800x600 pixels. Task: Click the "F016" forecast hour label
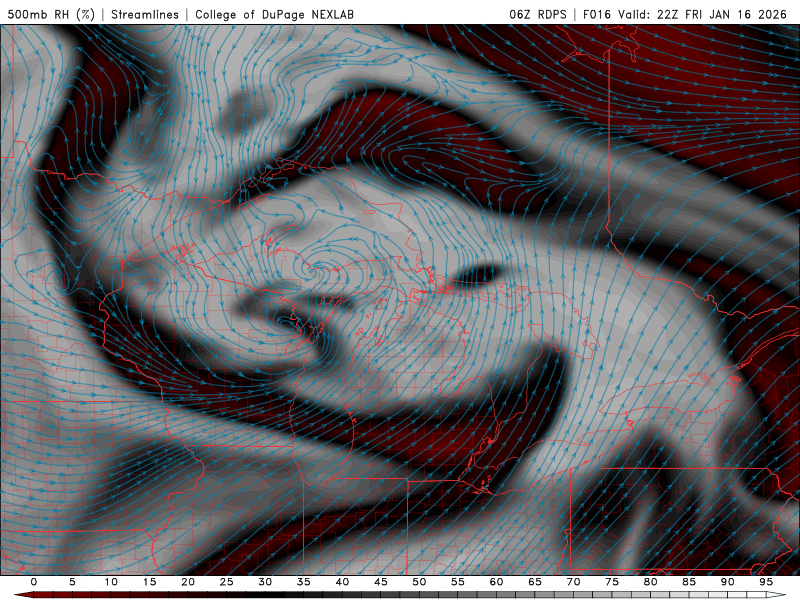click(596, 14)
